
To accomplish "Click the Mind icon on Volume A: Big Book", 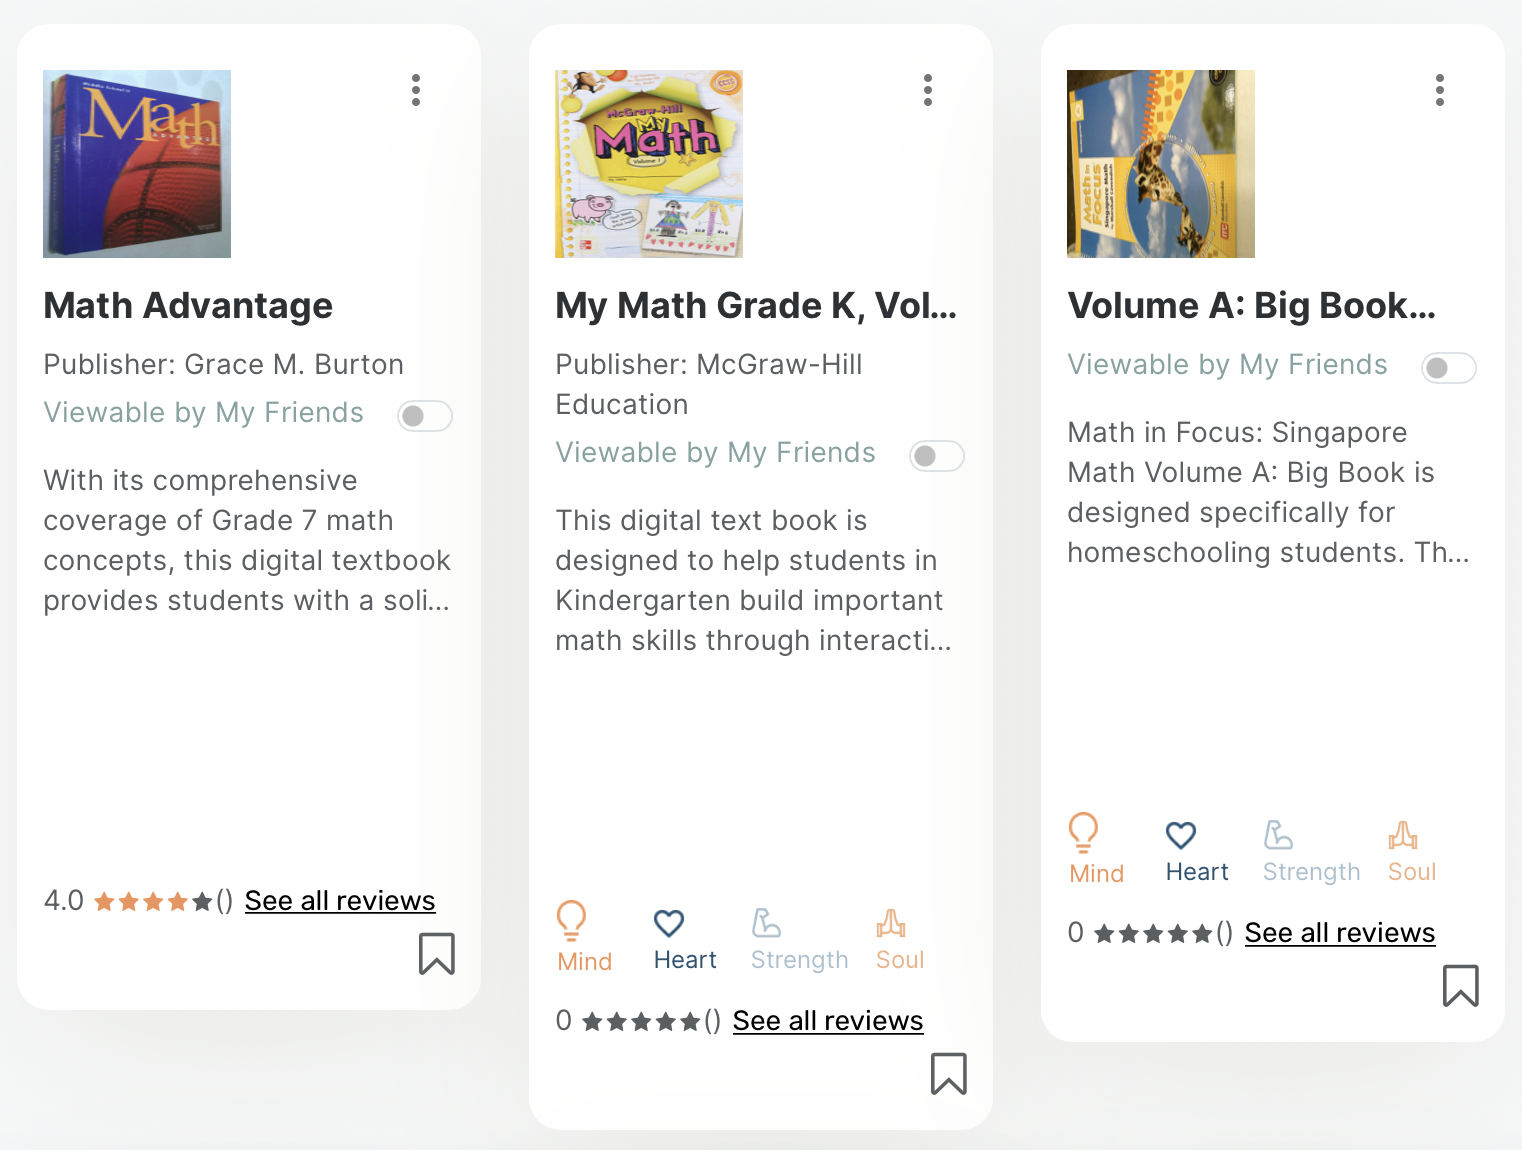I will pos(1084,832).
